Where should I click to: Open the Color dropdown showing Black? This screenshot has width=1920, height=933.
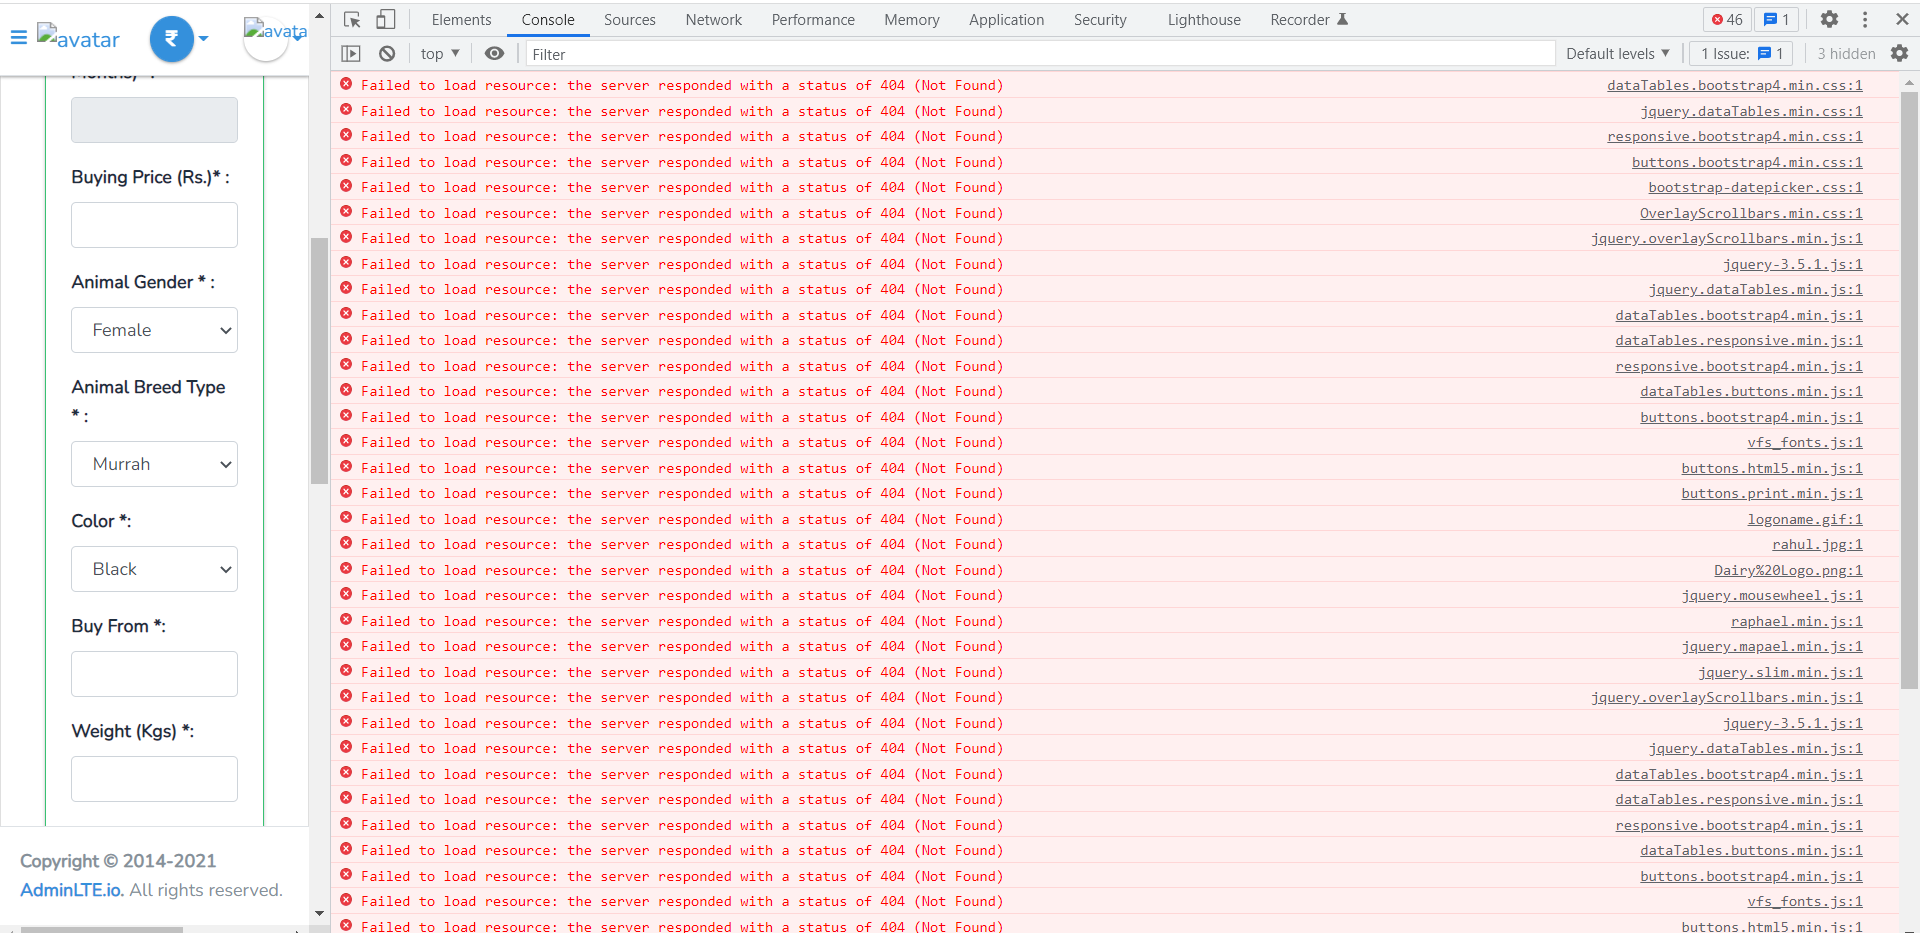[x=154, y=569]
